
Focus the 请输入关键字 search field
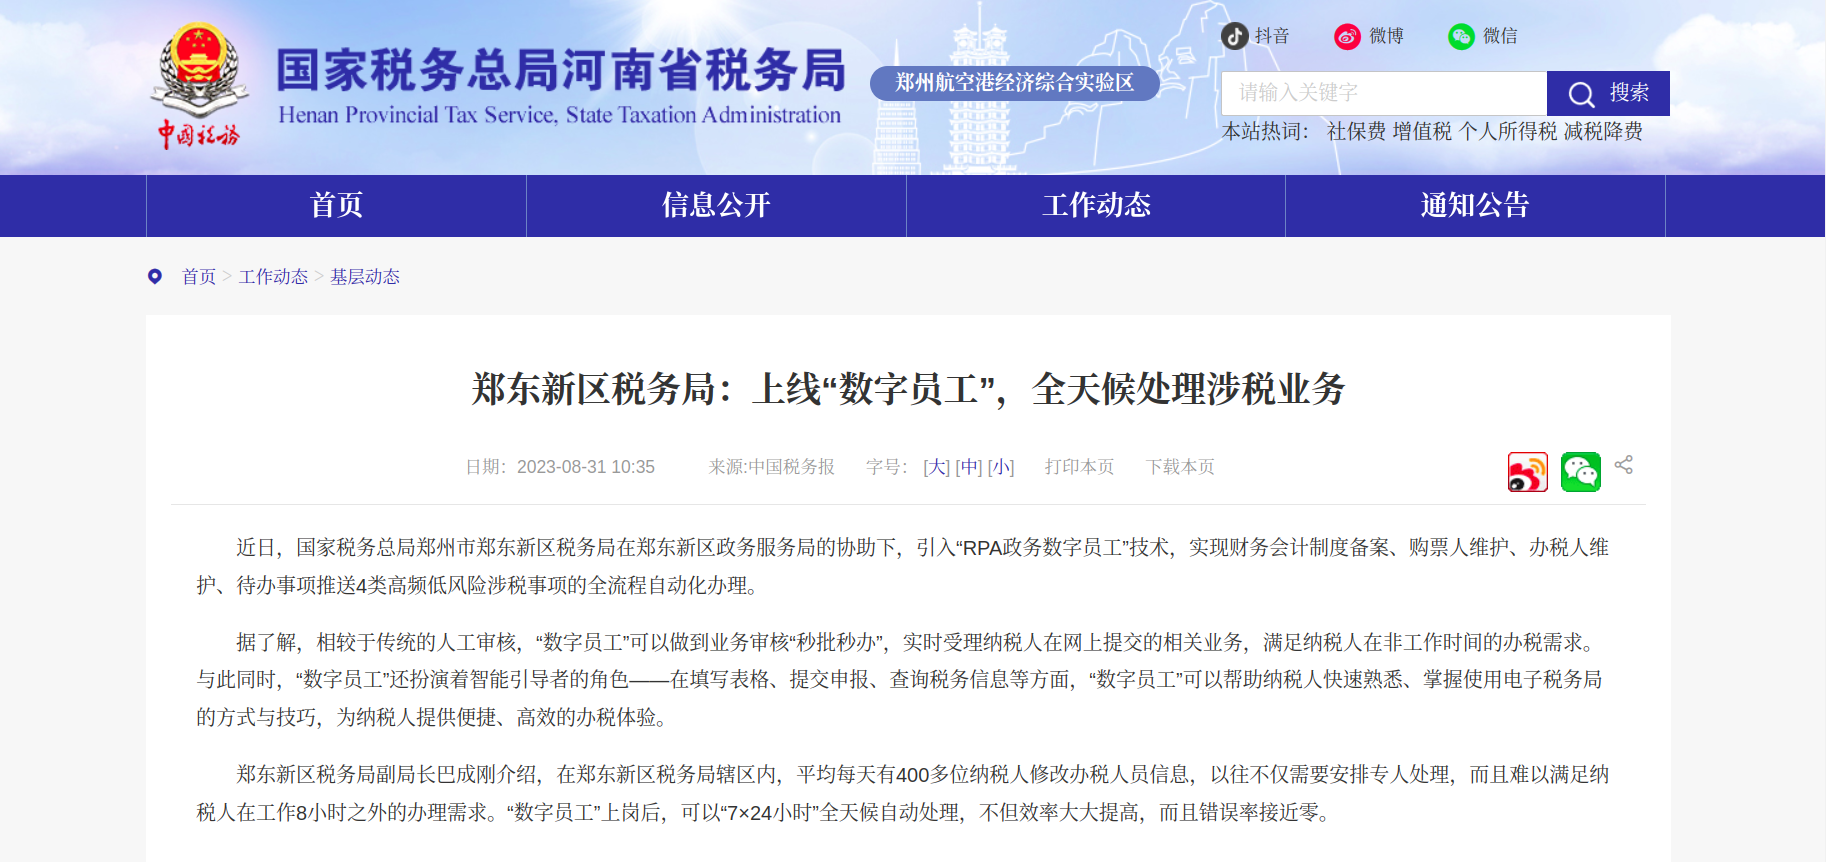point(1384,93)
